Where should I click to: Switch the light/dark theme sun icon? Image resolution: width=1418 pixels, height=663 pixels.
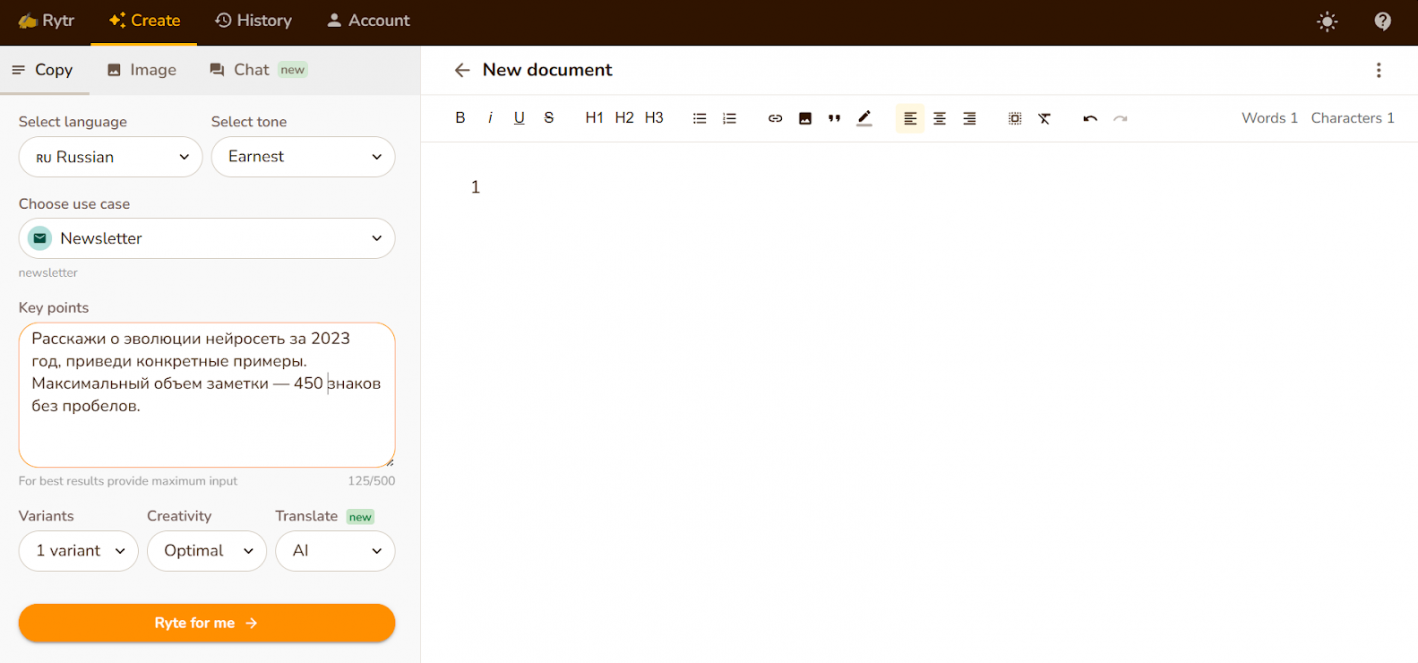click(x=1327, y=21)
